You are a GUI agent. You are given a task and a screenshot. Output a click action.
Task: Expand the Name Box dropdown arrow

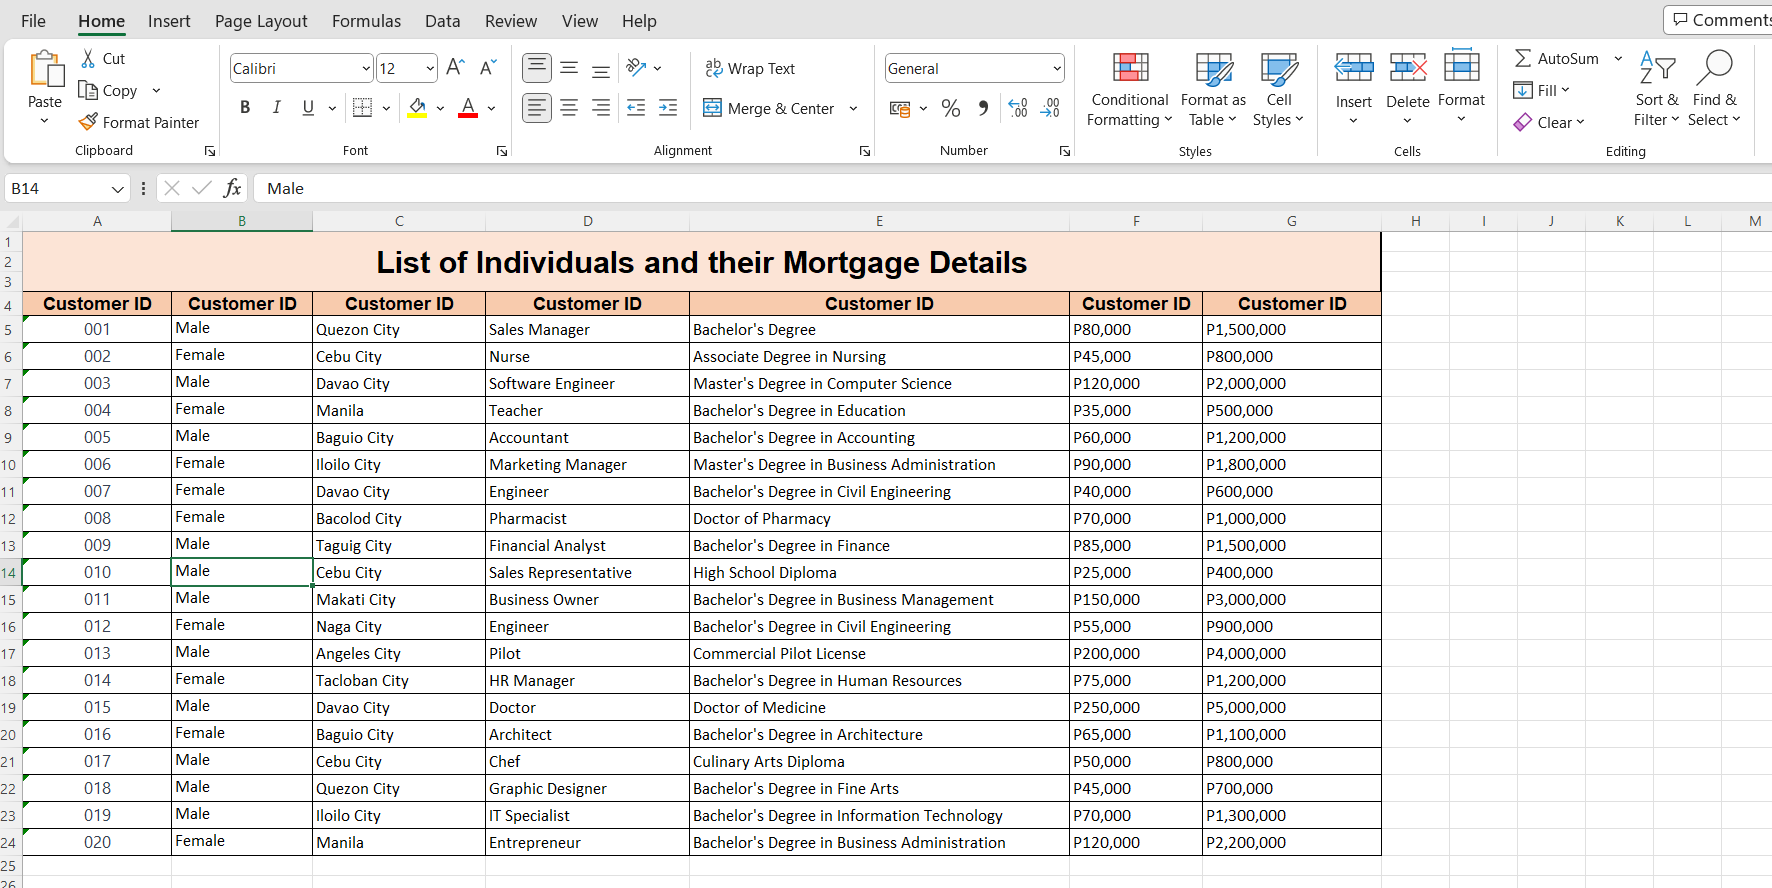click(117, 189)
